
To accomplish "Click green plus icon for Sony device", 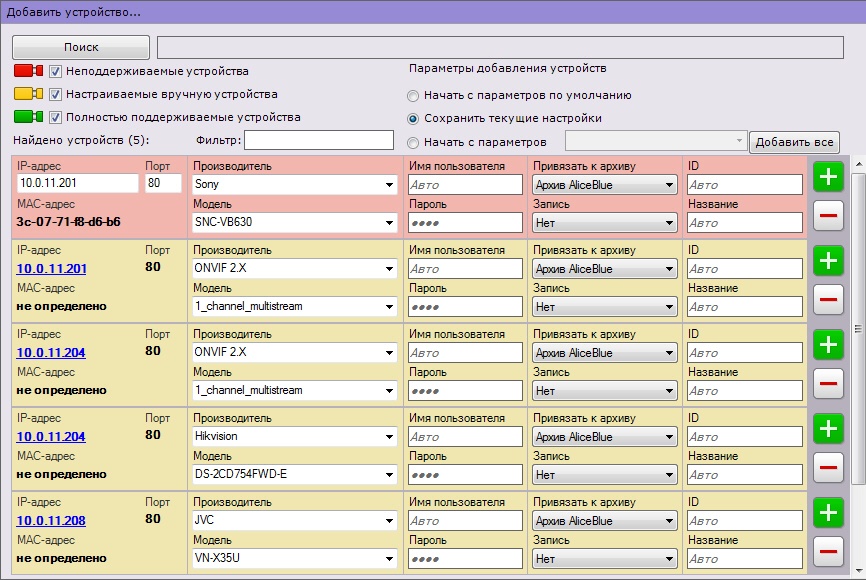I will [x=828, y=177].
